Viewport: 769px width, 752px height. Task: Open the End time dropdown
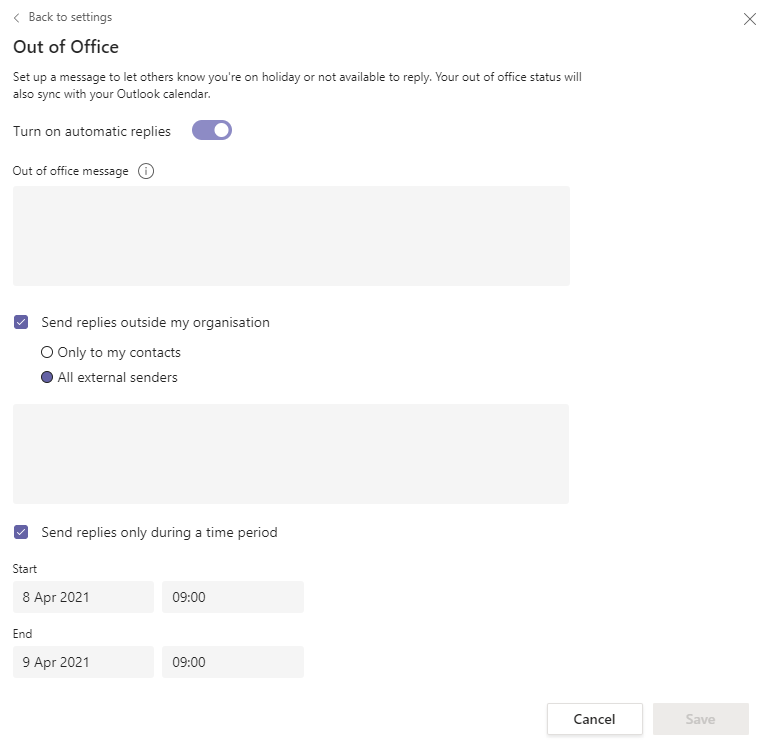click(232, 662)
